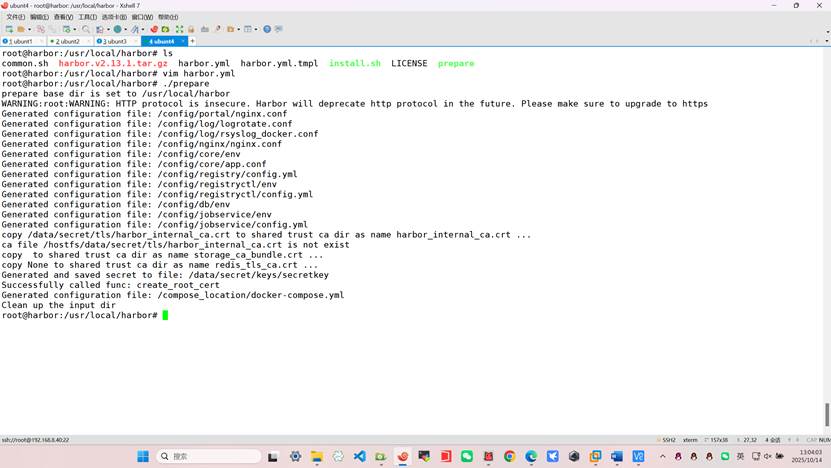Click the green prepare file name
This screenshot has height=468, width=831.
click(456, 63)
